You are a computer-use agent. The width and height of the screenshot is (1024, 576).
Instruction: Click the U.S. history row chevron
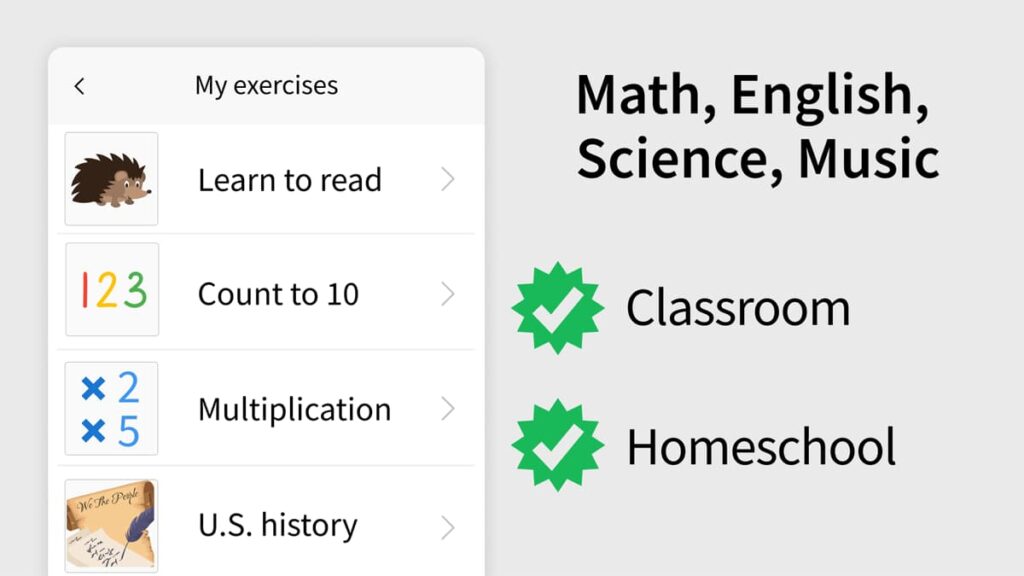coord(448,526)
